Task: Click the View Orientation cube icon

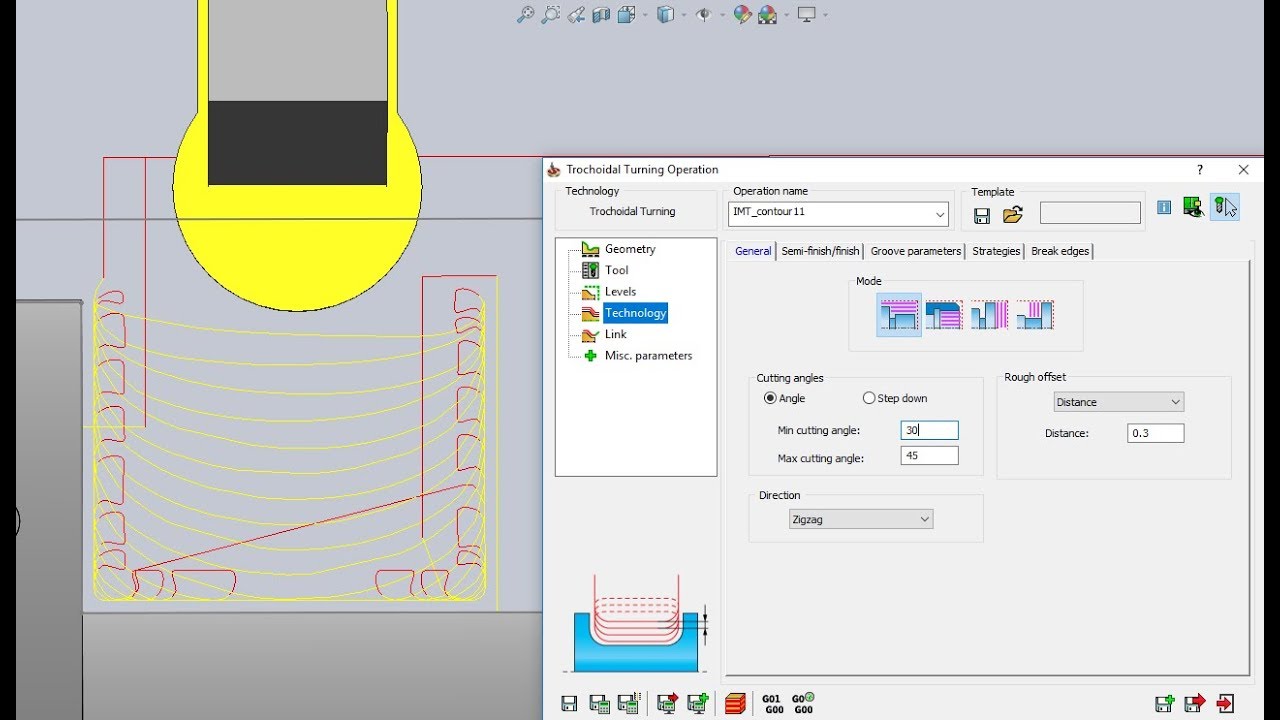Action: [x=627, y=14]
